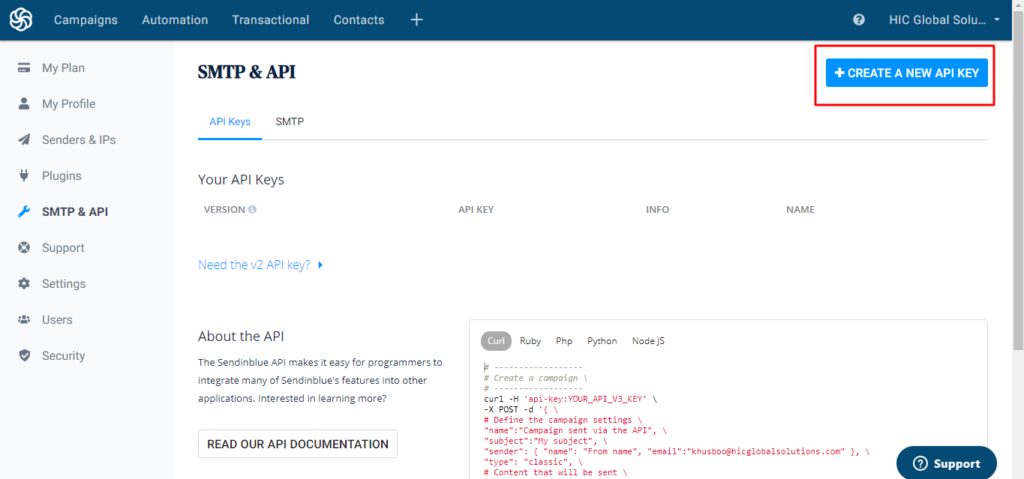
Task: Click the My Plan credit card icon
Action: [24, 68]
